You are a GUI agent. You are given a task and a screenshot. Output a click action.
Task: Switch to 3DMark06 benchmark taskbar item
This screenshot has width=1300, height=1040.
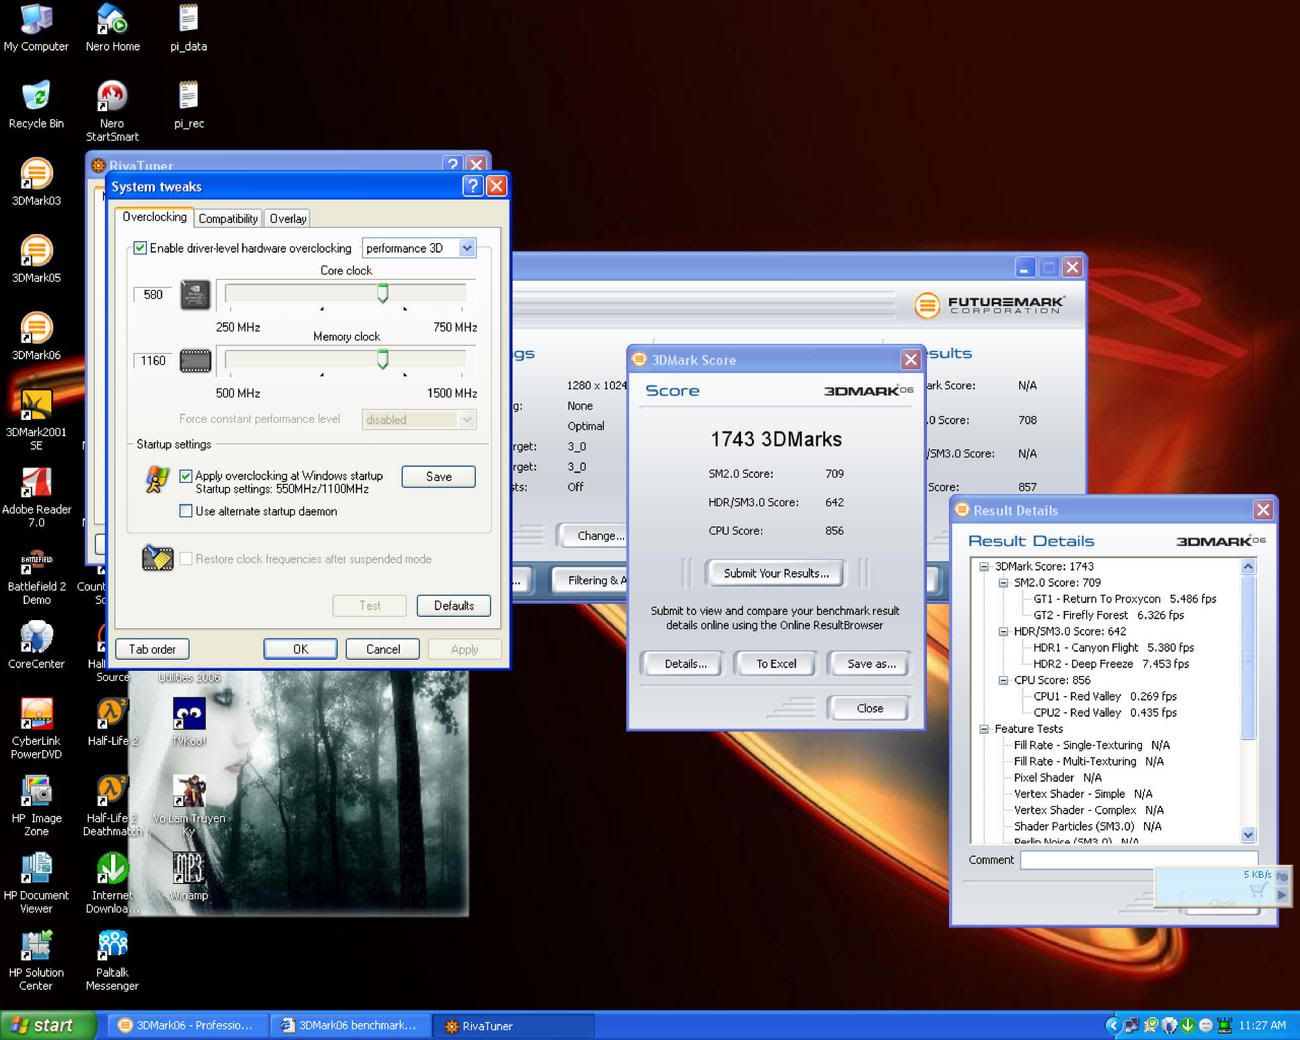(x=351, y=1025)
